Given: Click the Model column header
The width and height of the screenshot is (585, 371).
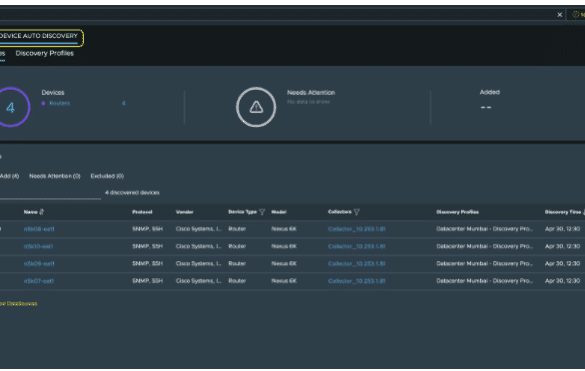Looking at the screenshot, I should pos(279,212).
